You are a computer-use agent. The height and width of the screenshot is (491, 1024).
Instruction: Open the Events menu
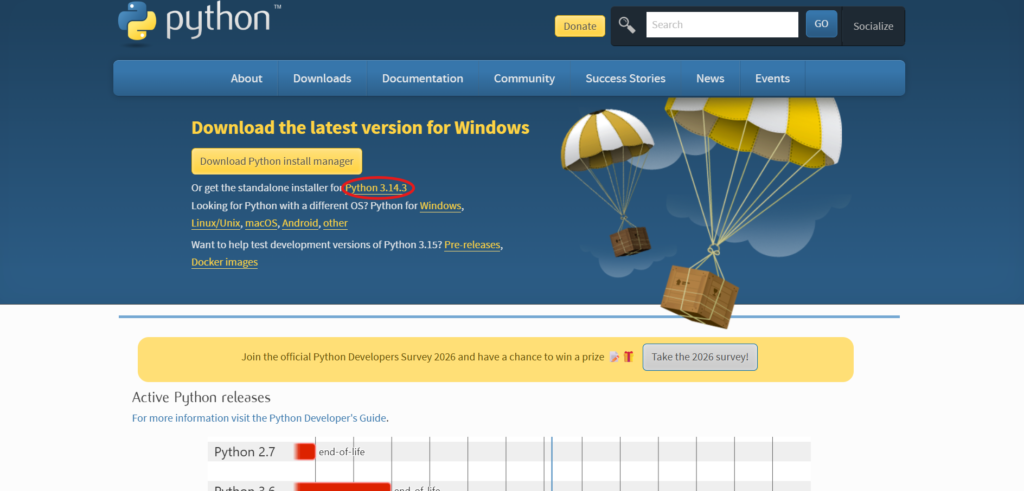click(772, 78)
